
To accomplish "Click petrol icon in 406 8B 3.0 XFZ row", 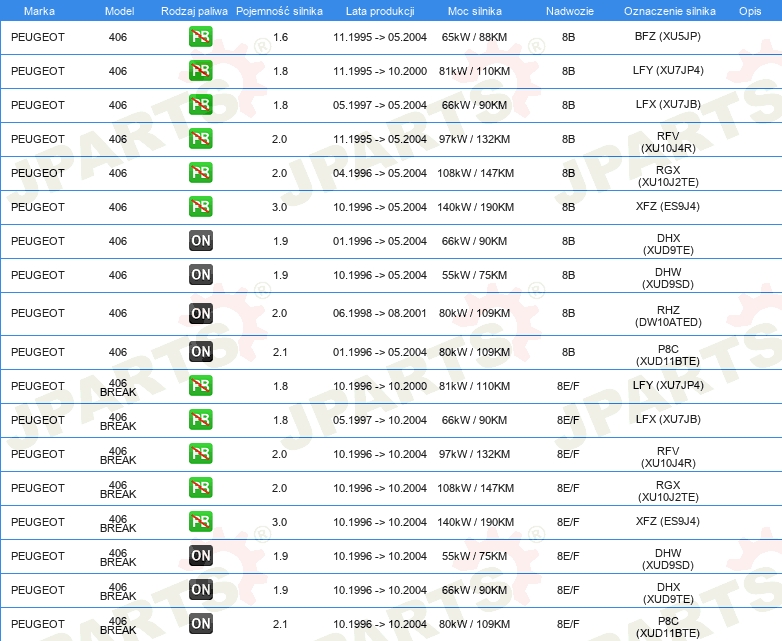I will [x=200, y=206].
